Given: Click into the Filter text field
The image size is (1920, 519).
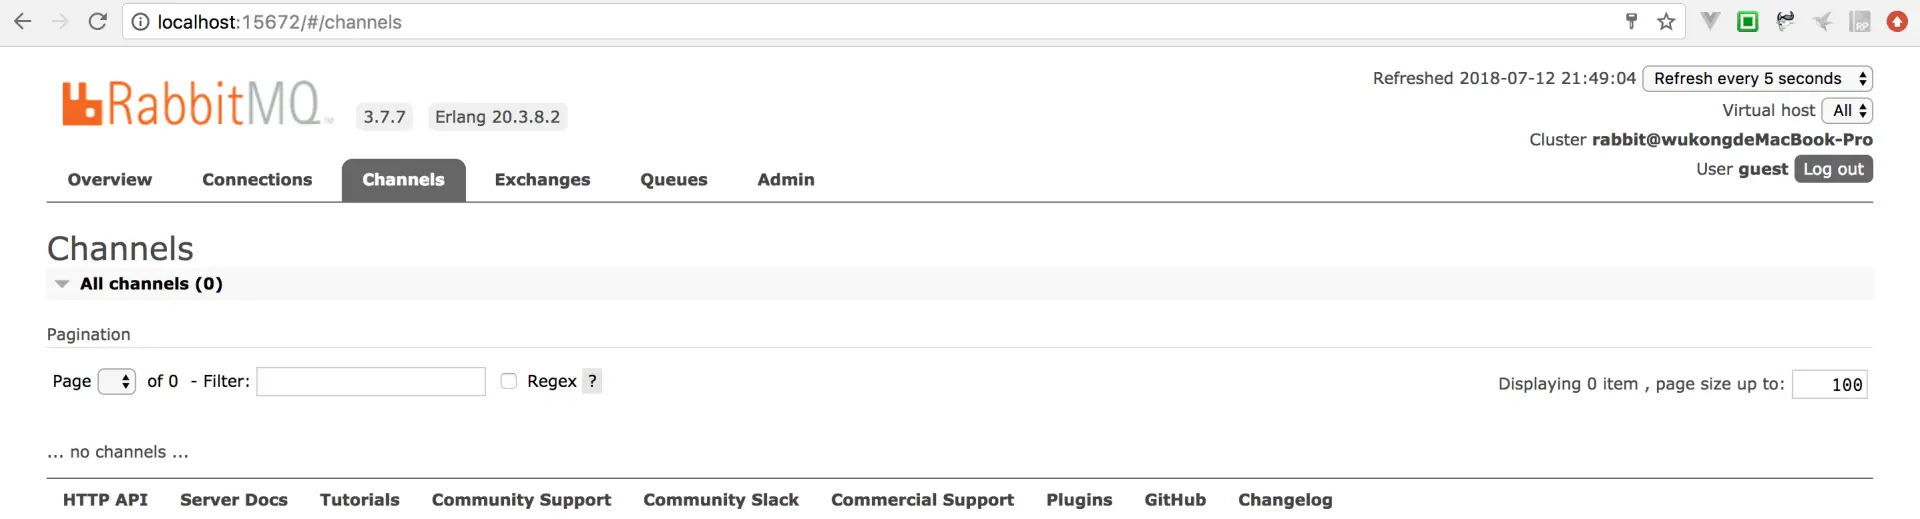Looking at the screenshot, I should [371, 381].
